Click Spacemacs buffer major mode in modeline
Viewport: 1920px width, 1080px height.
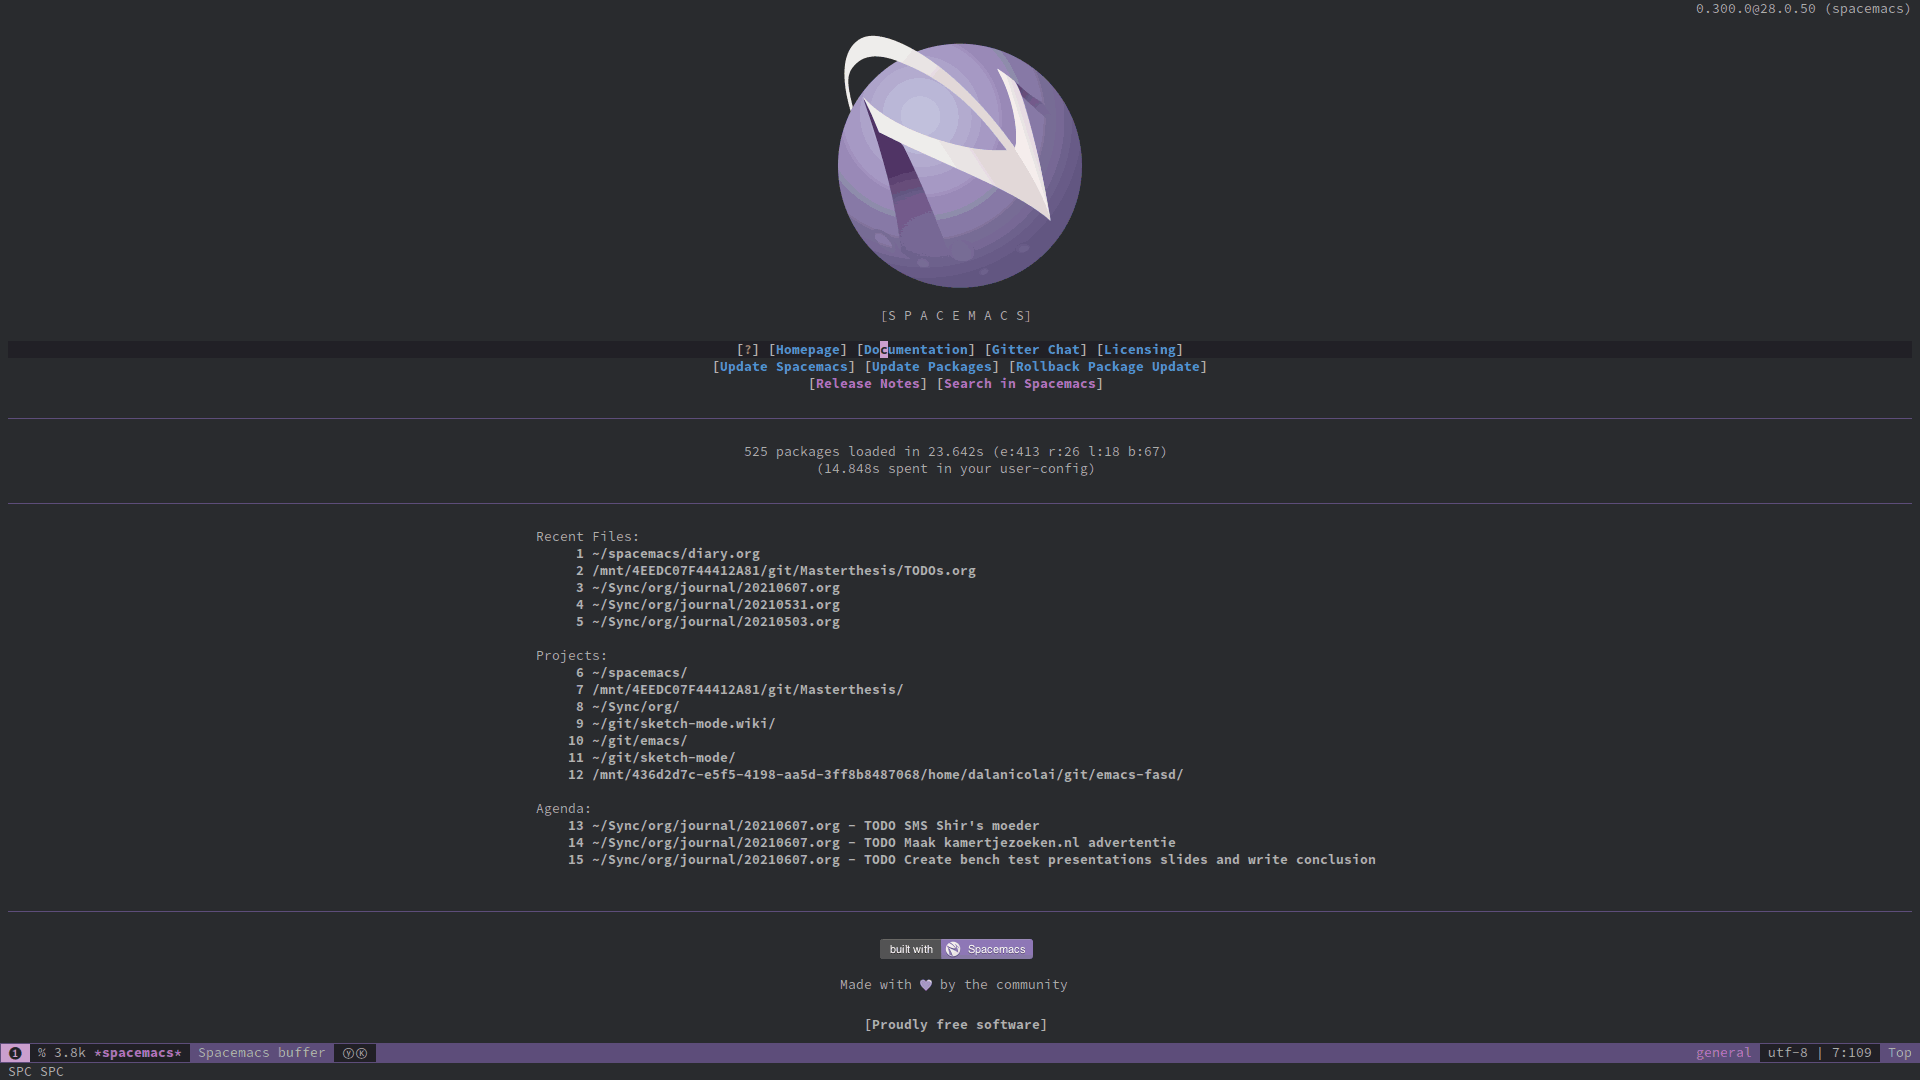click(x=262, y=1053)
